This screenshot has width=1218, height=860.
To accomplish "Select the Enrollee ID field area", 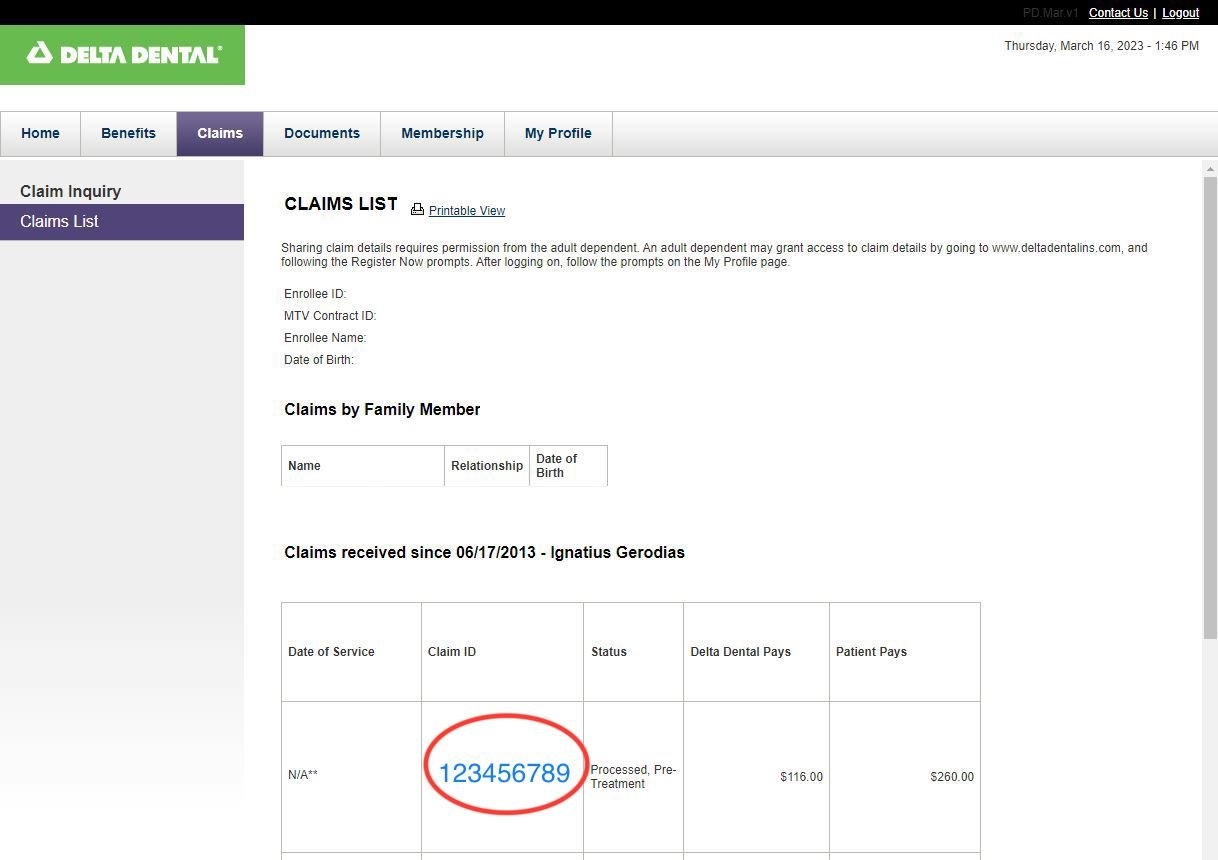I will pos(314,293).
